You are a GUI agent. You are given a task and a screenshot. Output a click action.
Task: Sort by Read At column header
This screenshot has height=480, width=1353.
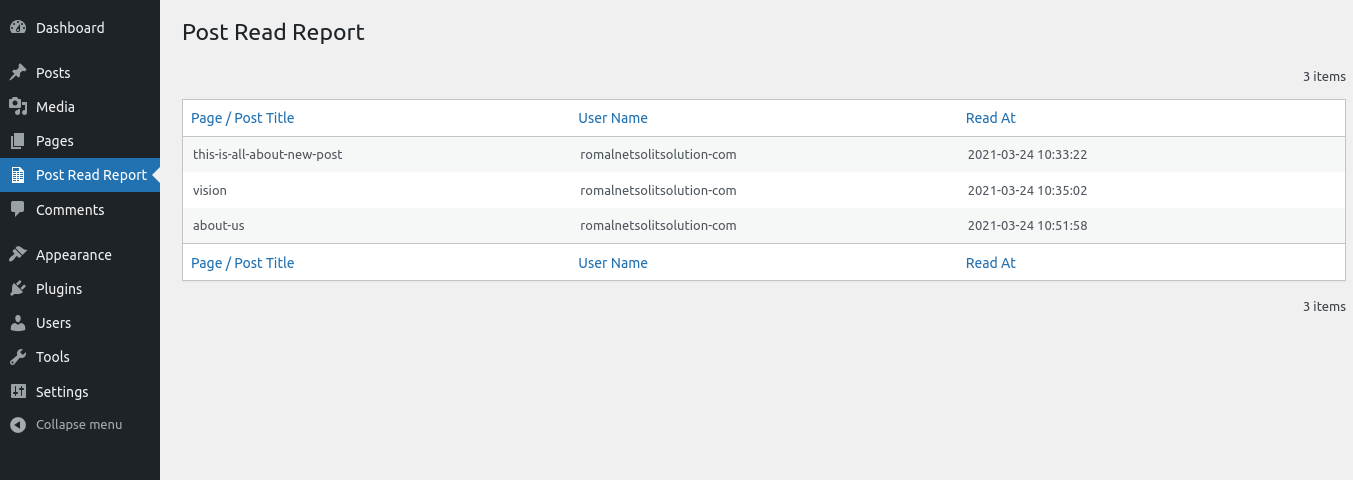(x=990, y=118)
